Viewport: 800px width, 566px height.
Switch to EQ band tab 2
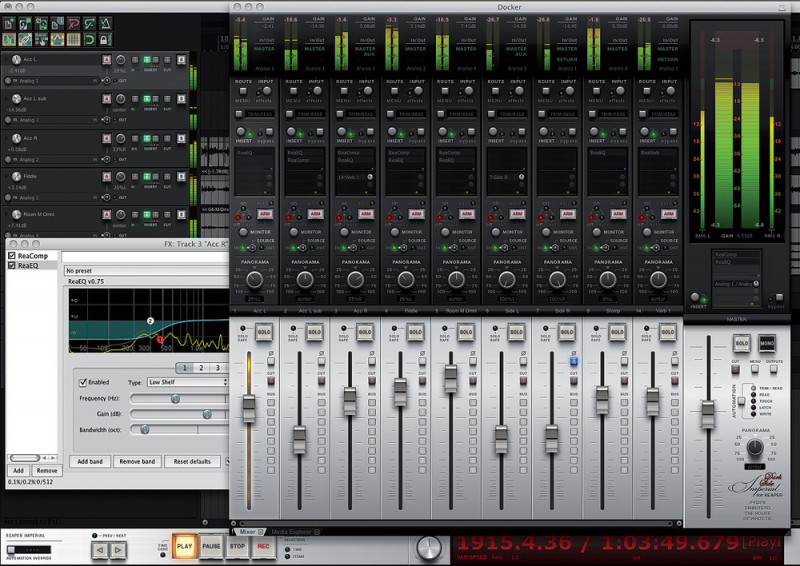[x=200, y=367]
